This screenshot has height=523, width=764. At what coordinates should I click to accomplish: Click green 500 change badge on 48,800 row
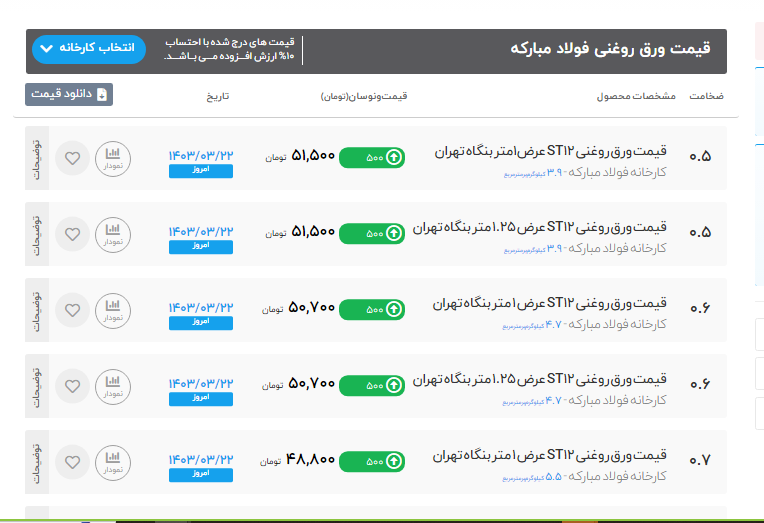coord(372,462)
